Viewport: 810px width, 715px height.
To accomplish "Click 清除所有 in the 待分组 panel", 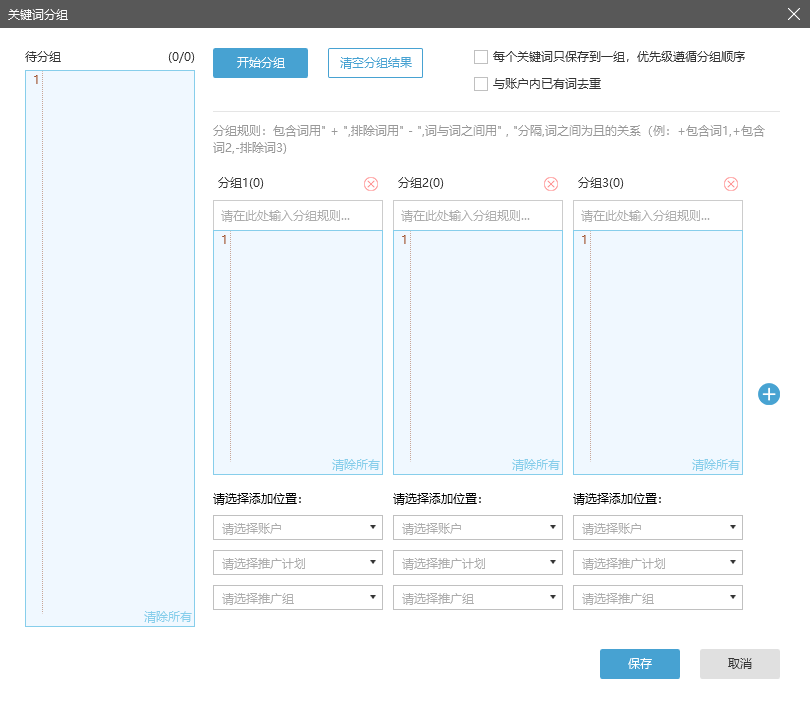I will (x=168, y=617).
